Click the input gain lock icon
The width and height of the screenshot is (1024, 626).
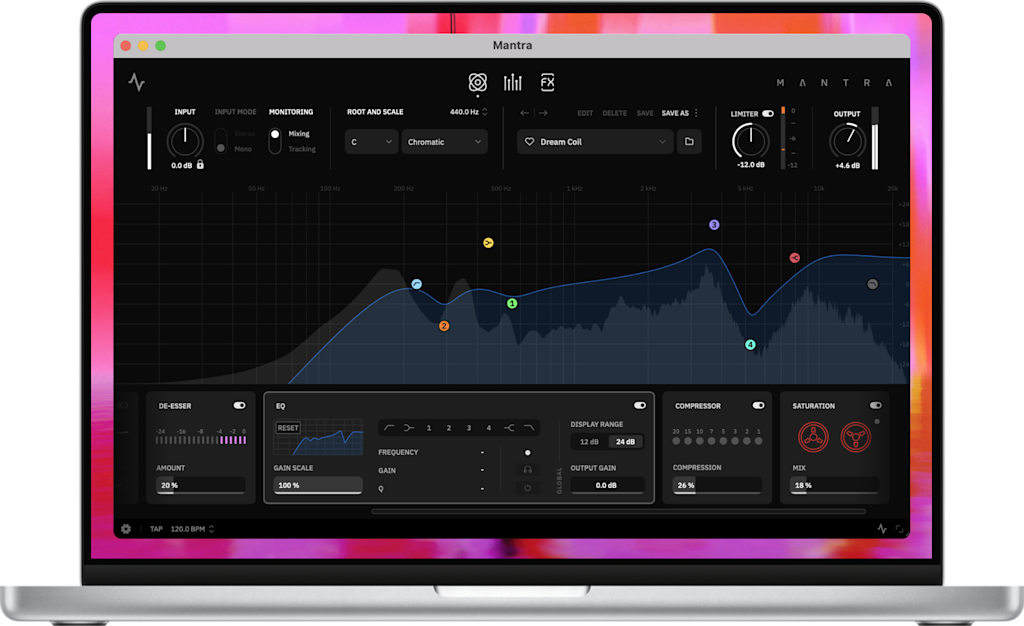click(200, 165)
